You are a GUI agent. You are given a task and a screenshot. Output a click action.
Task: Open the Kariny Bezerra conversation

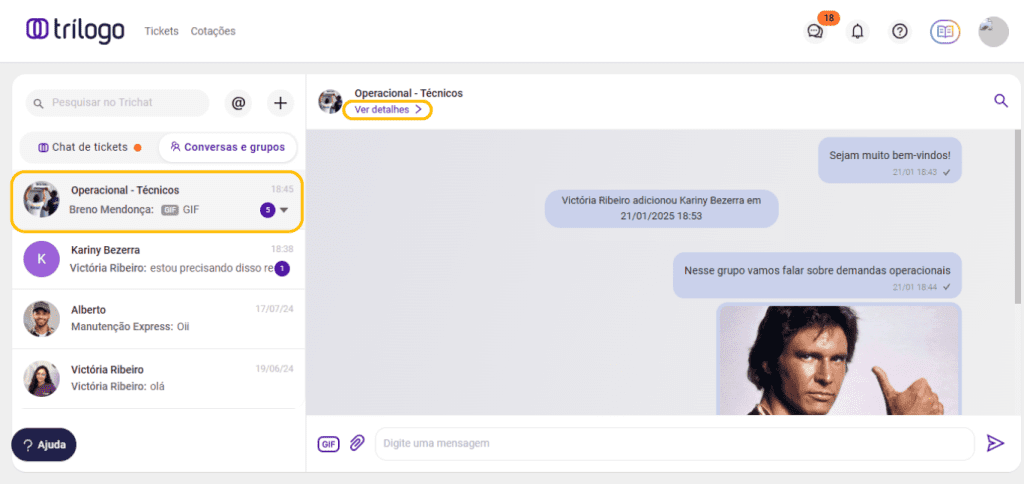click(x=157, y=259)
